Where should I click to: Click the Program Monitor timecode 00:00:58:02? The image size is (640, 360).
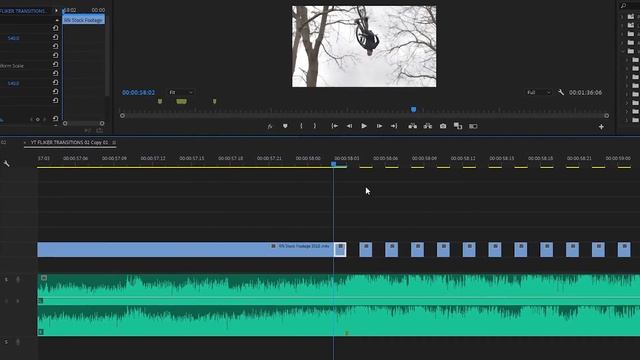(138, 93)
